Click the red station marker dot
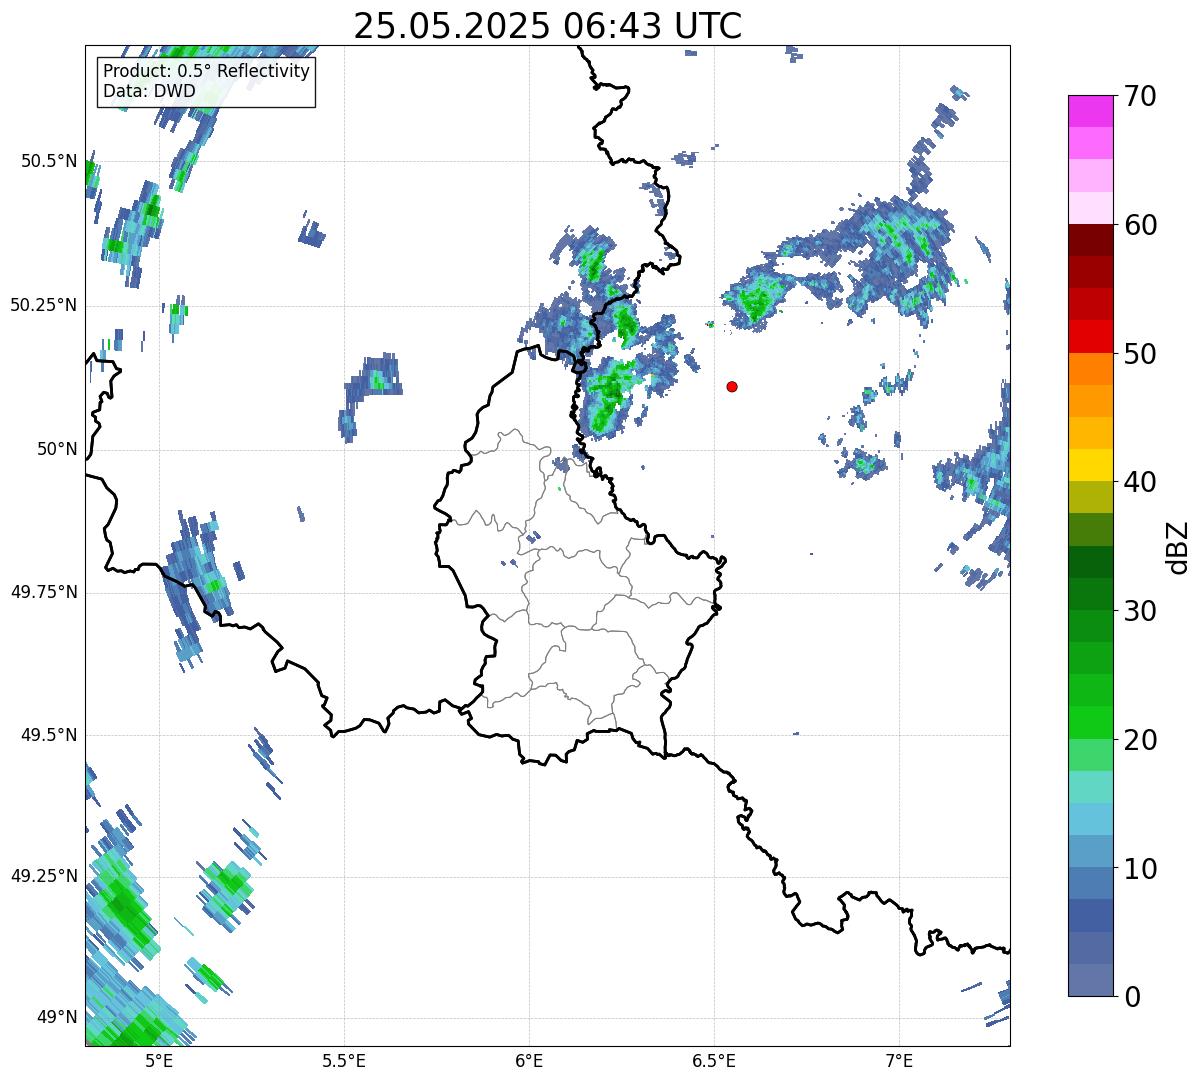The image size is (1202, 1081). point(732,386)
